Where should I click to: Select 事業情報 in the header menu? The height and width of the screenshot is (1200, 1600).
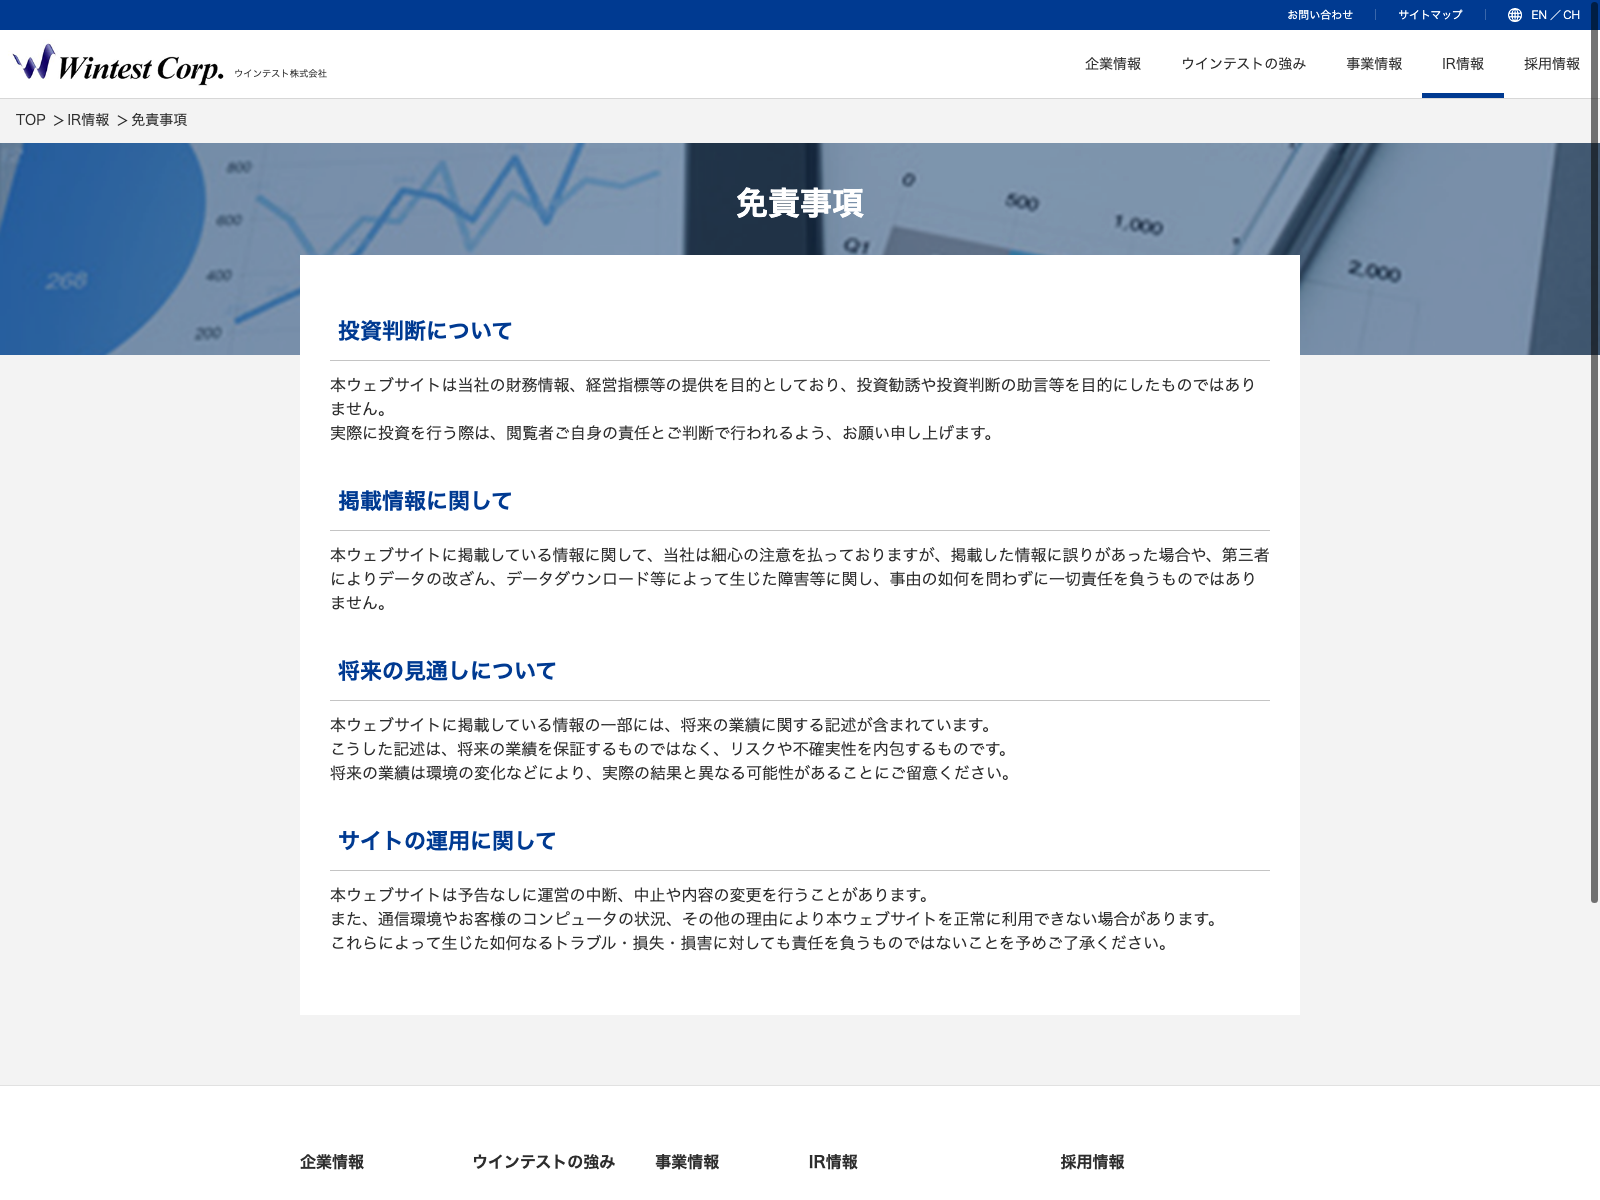[1373, 64]
